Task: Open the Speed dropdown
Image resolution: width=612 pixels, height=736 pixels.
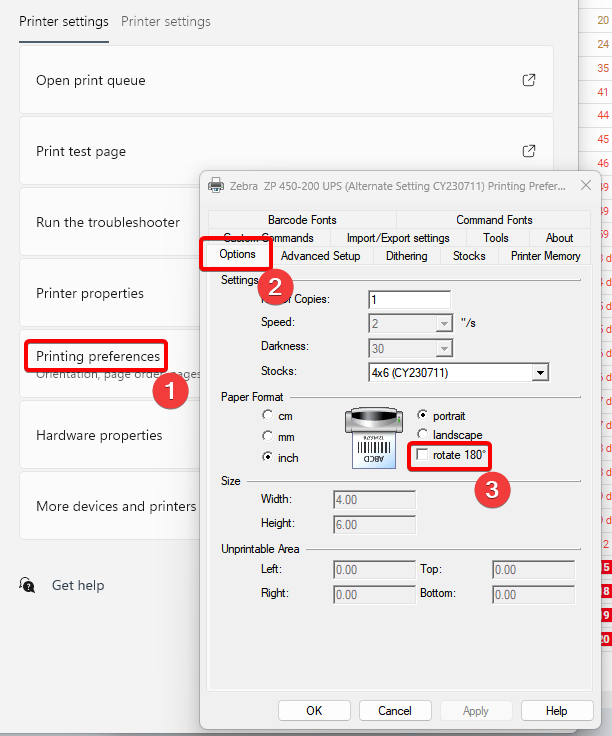Action: pyautogui.click(x=443, y=324)
